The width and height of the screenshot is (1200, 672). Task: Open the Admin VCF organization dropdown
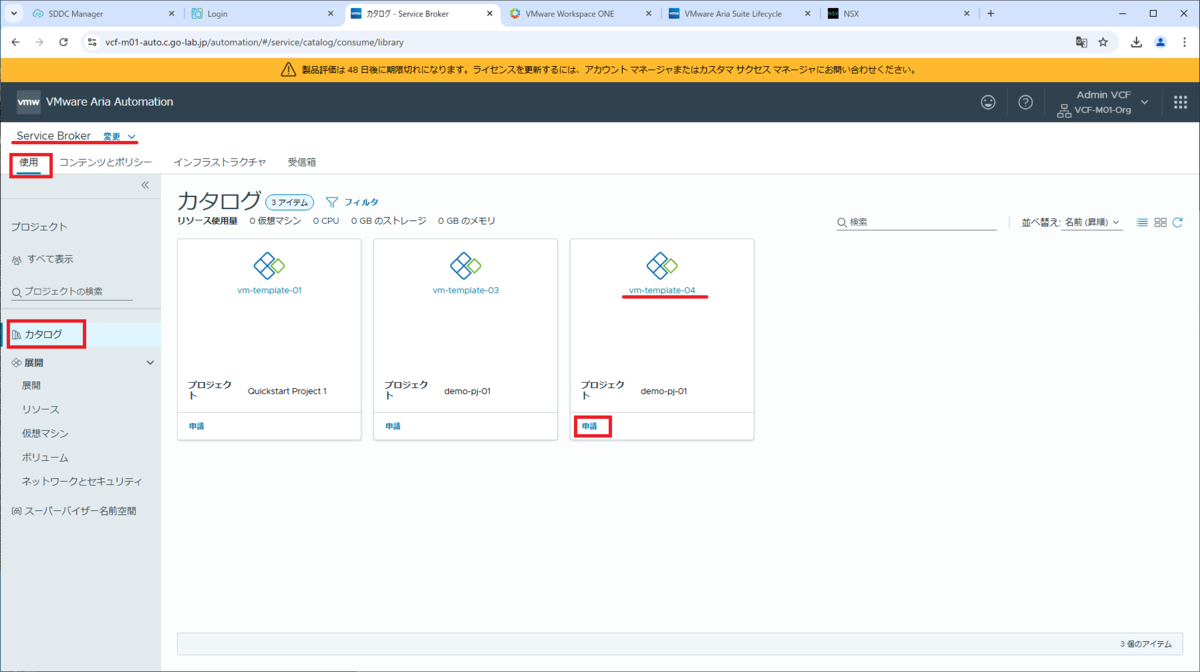coord(1103,102)
